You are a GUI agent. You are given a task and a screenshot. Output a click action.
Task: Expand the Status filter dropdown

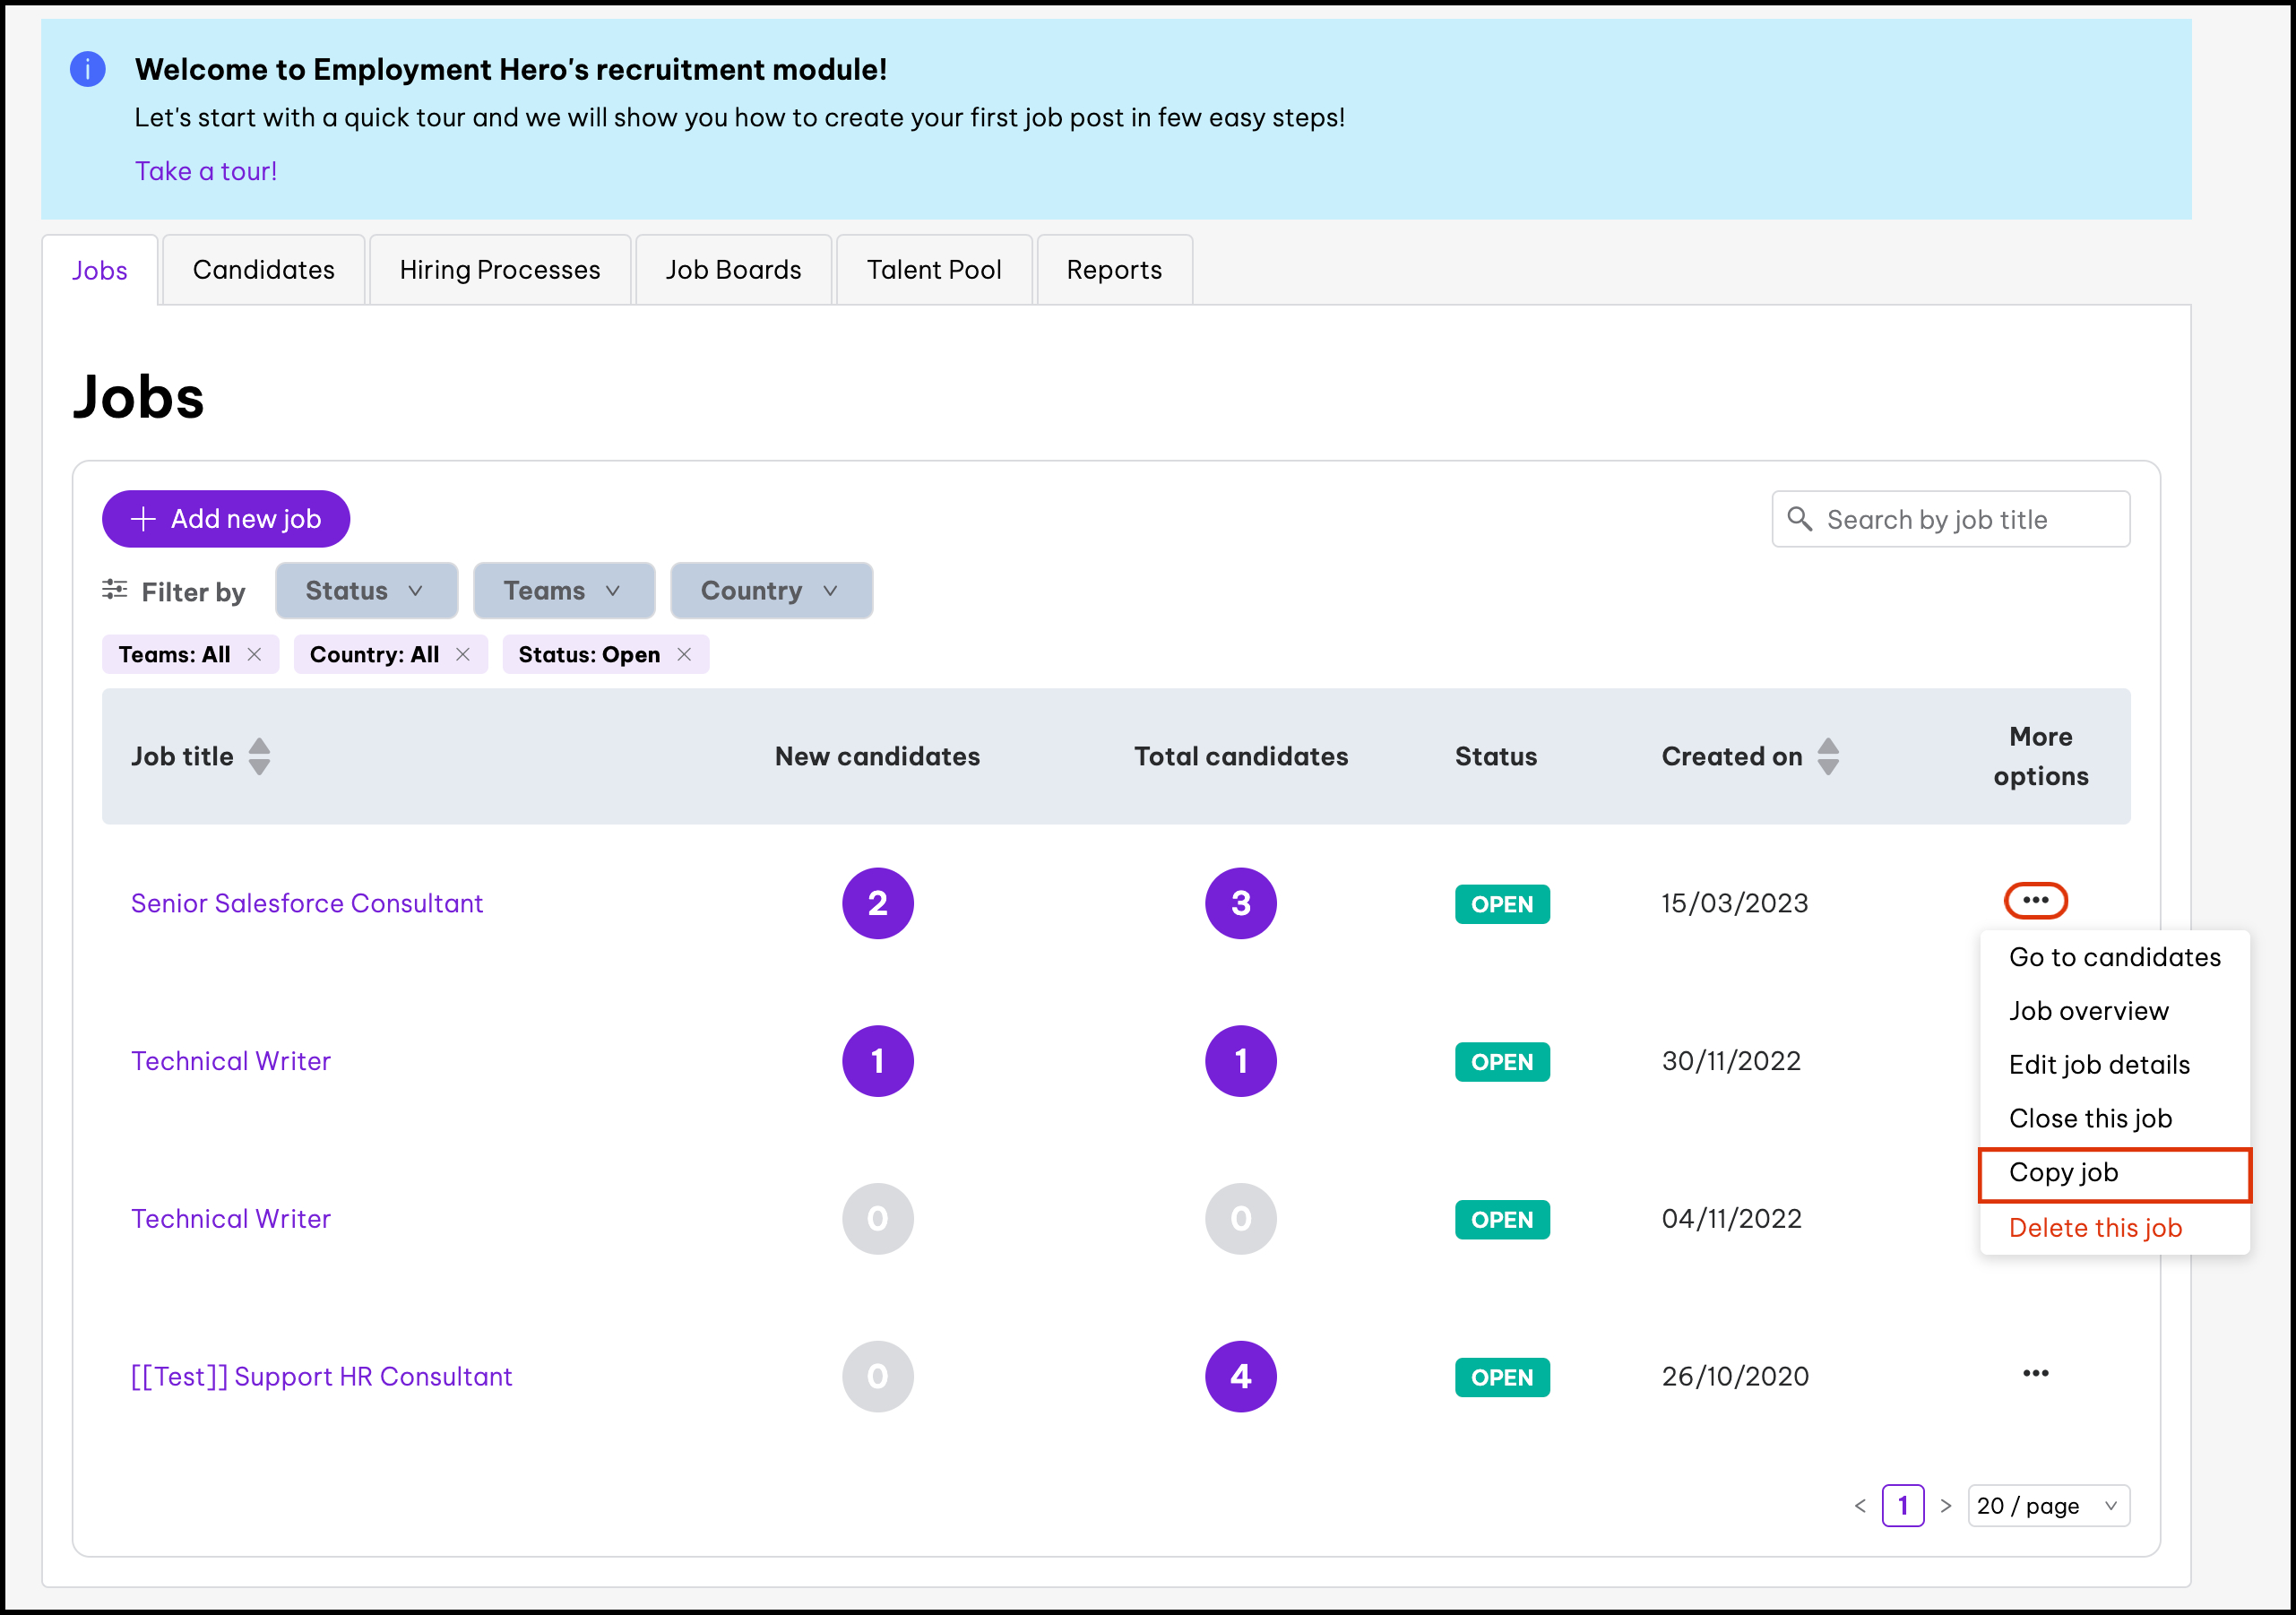pyautogui.click(x=366, y=591)
